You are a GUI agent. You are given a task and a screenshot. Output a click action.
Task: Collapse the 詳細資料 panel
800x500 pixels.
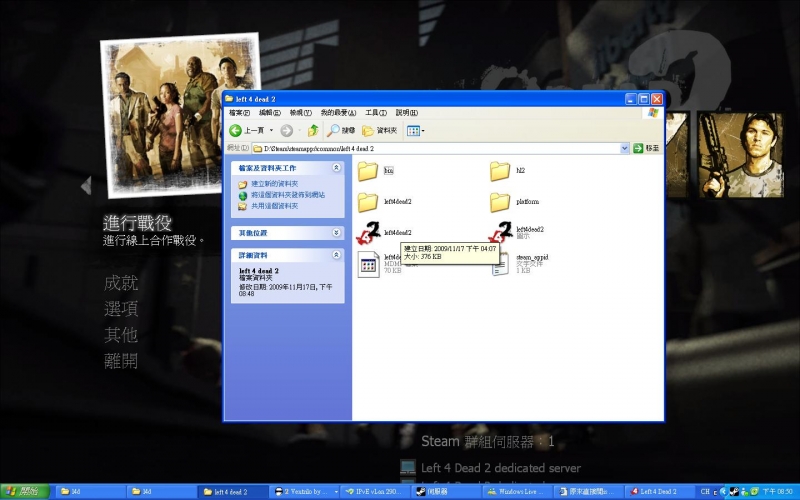(336, 255)
